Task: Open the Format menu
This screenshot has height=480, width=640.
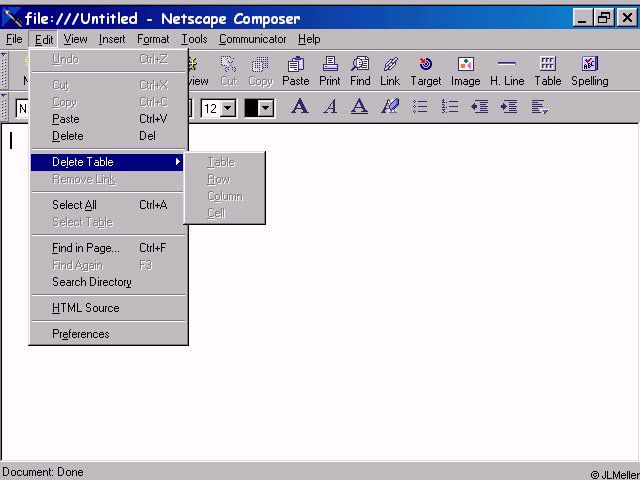Action: tap(153, 39)
